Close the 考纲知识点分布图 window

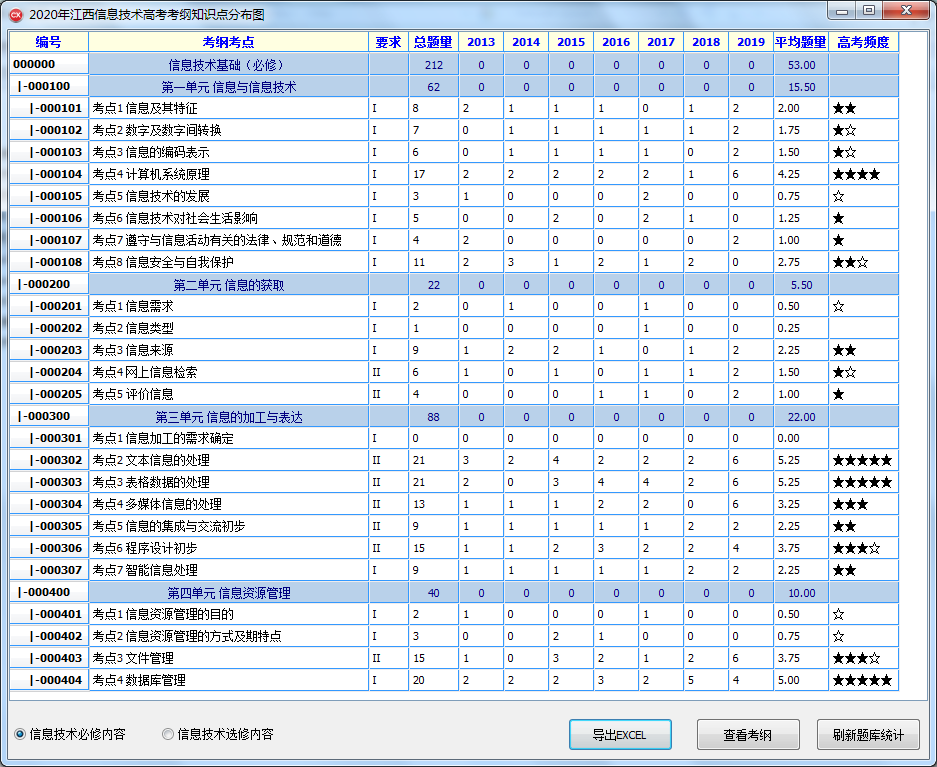coord(907,11)
